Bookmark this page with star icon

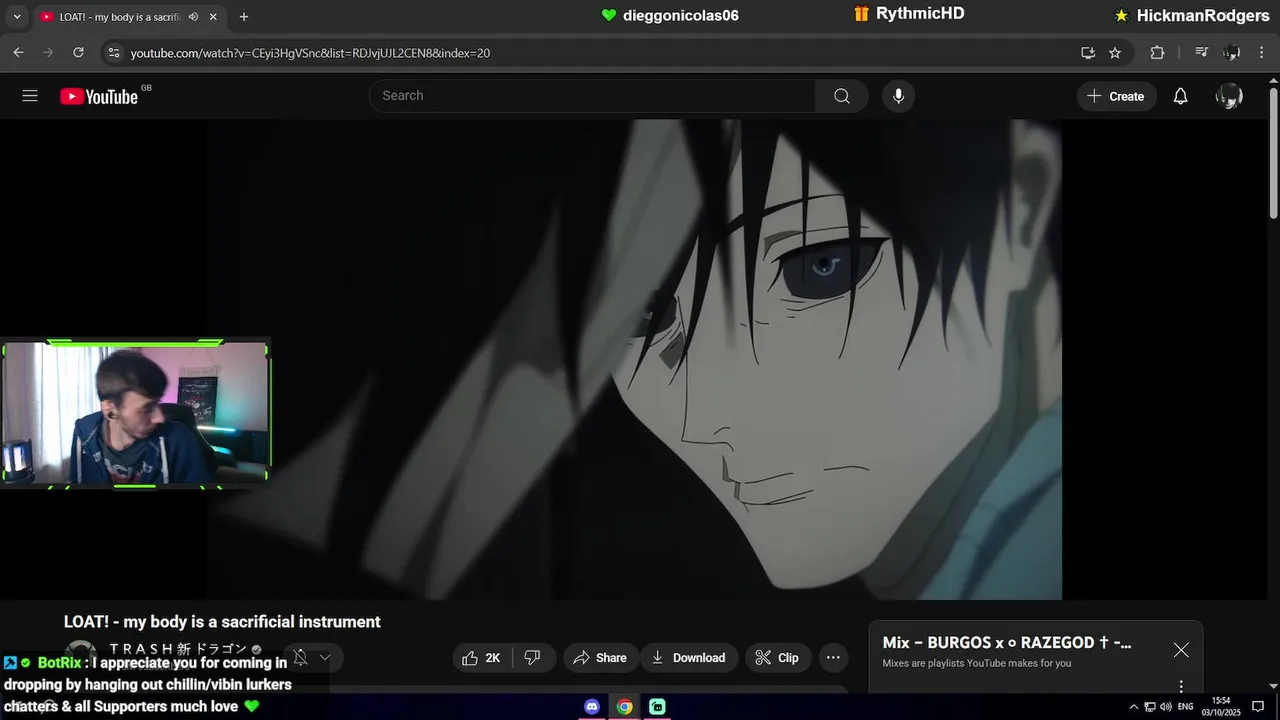(1115, 53)
